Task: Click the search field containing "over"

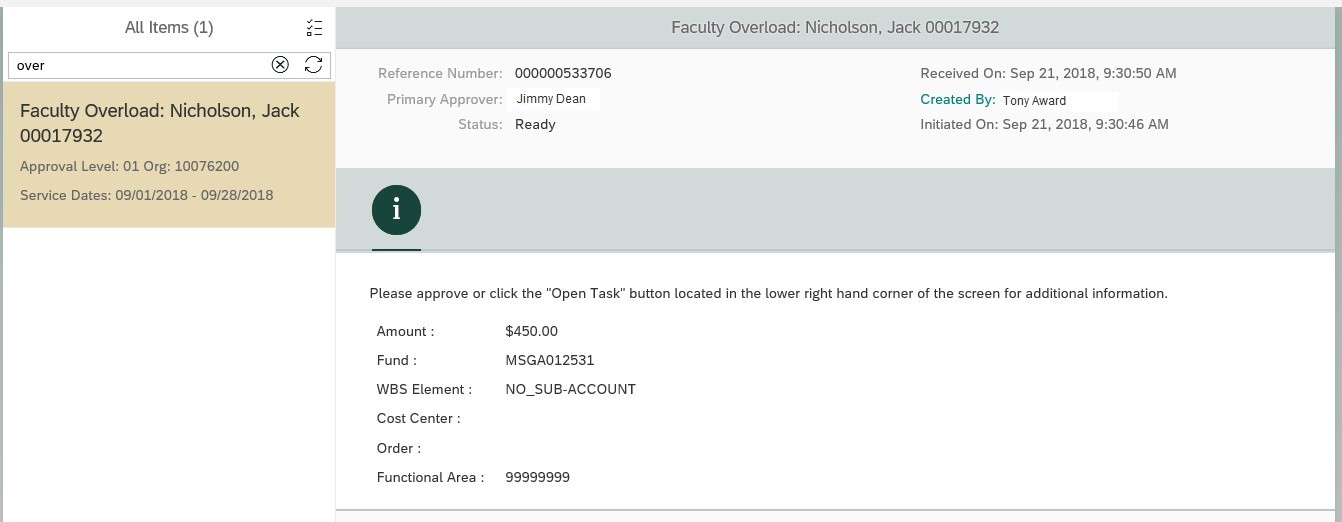Action: click(140, 65)
